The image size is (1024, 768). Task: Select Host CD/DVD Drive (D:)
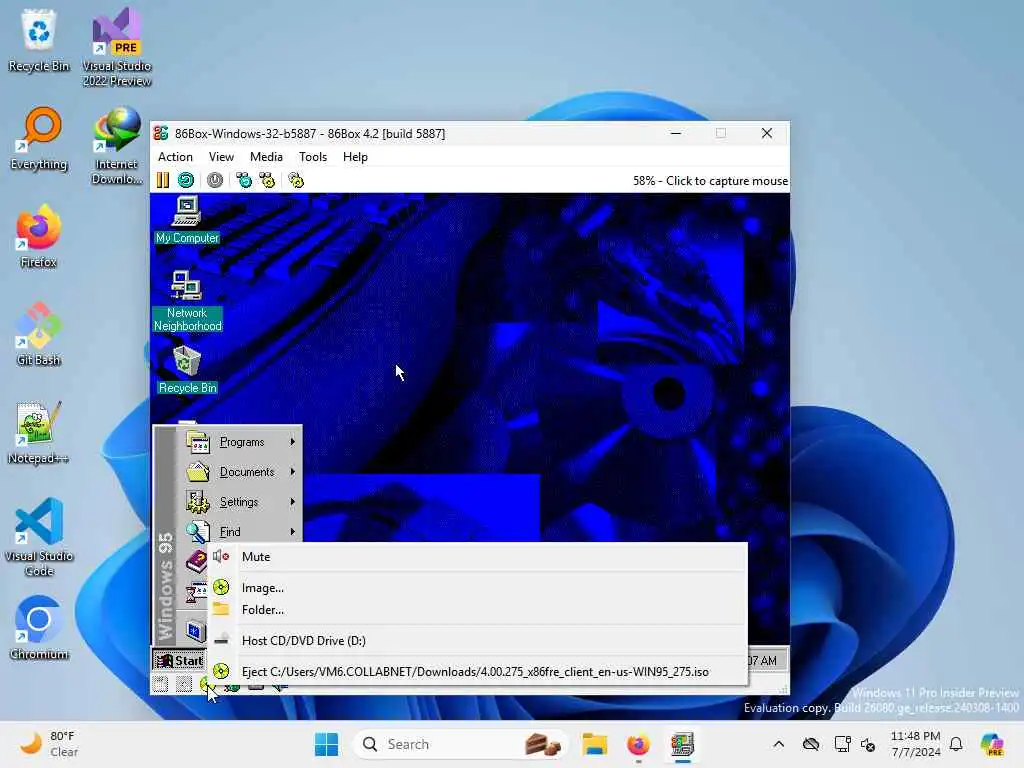tap(477, 641)
